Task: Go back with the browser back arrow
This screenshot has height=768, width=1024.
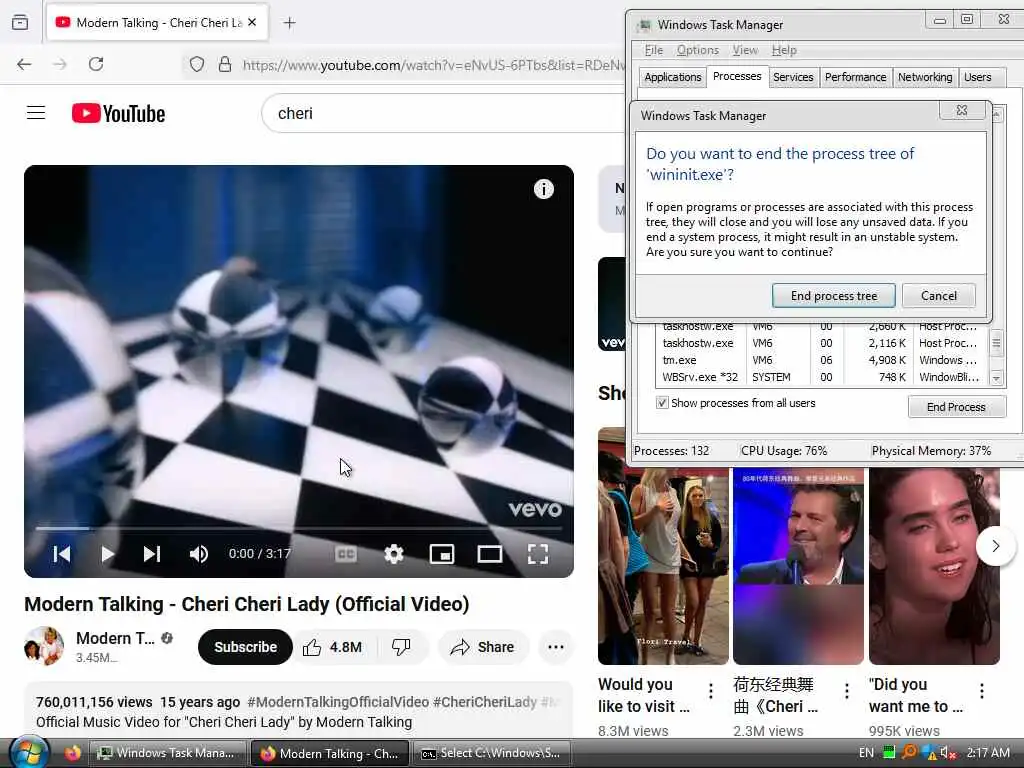Action: 24,64
